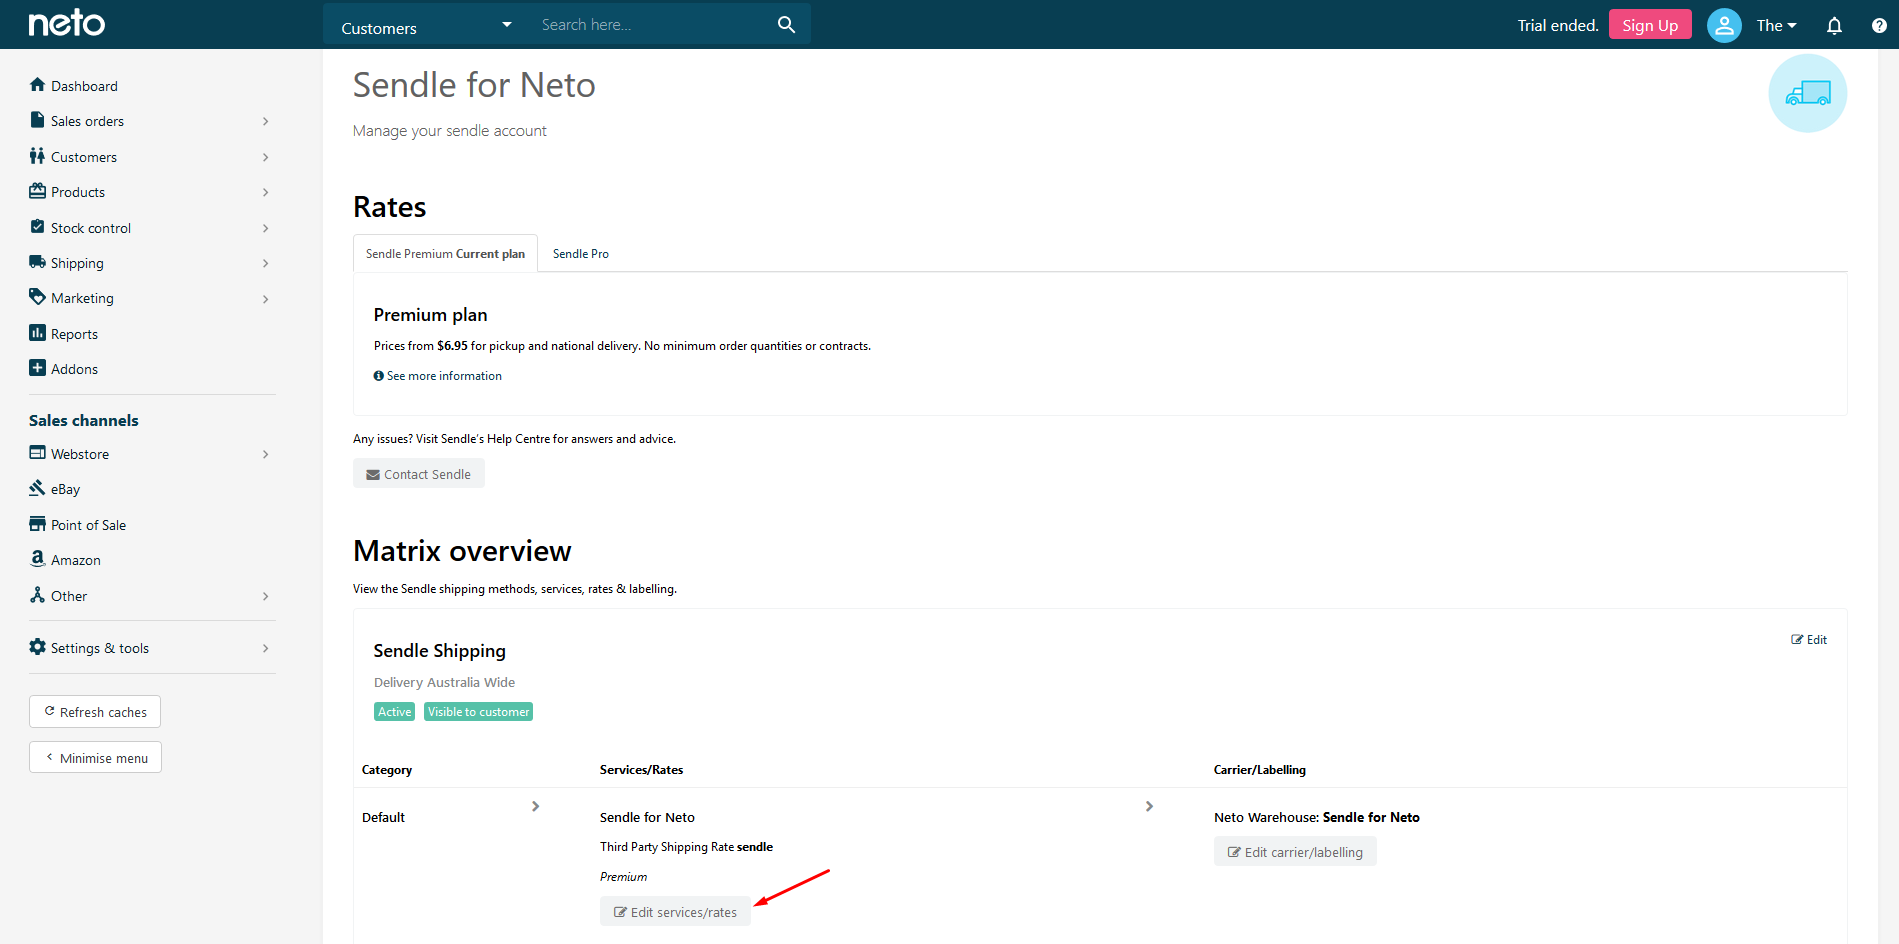Click the eBay gavel icon
1899x944 pixels.
click(x=38, y=488)
